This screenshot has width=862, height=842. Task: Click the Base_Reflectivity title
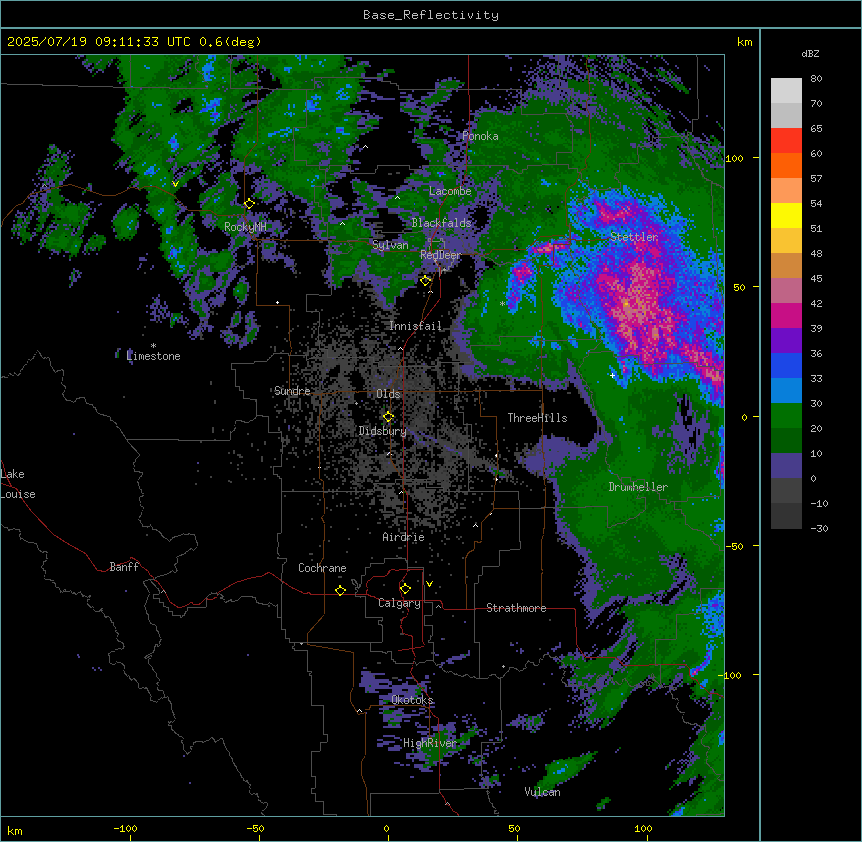[431, 15]
